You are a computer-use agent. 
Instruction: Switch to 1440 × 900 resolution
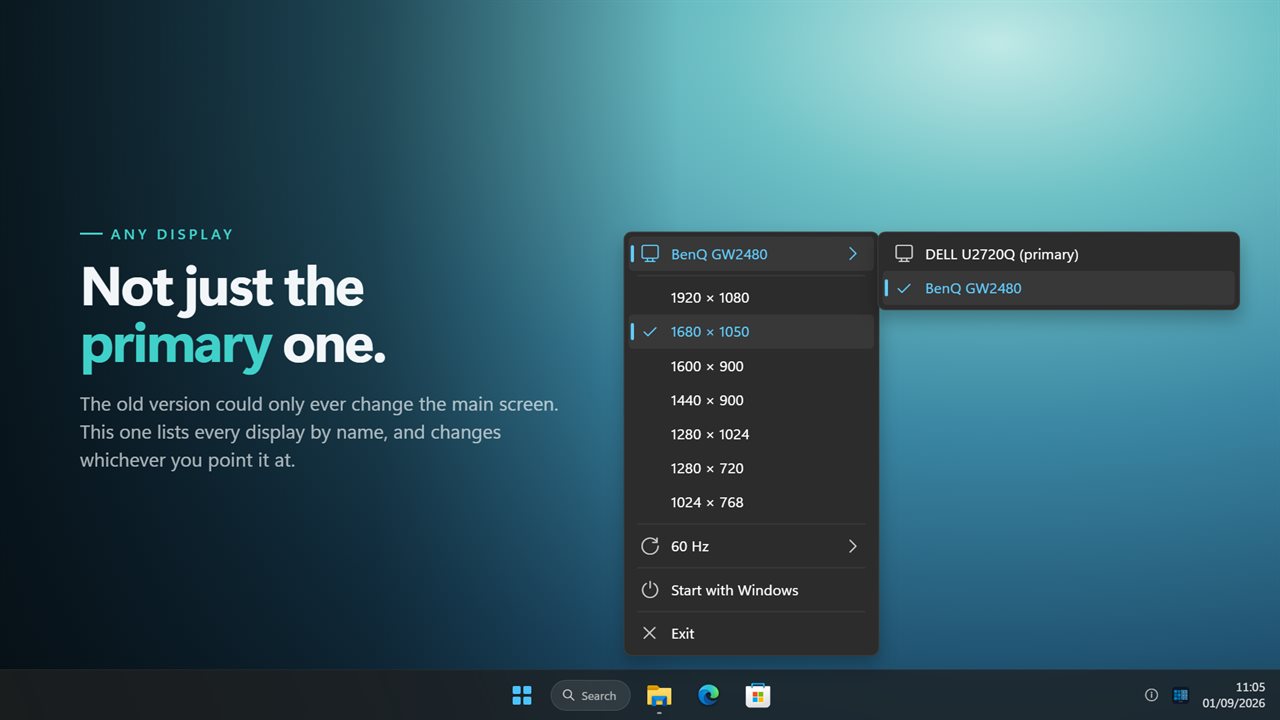pyautogui.click(x=751, y=400)
